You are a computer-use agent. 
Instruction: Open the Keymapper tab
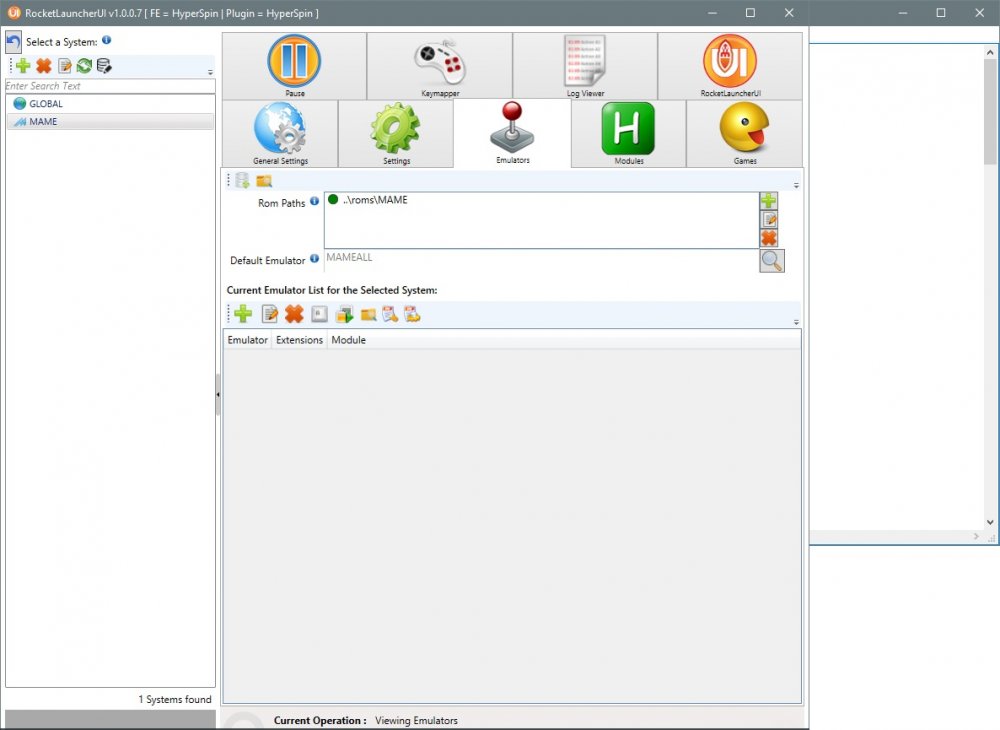click(440, 66)
